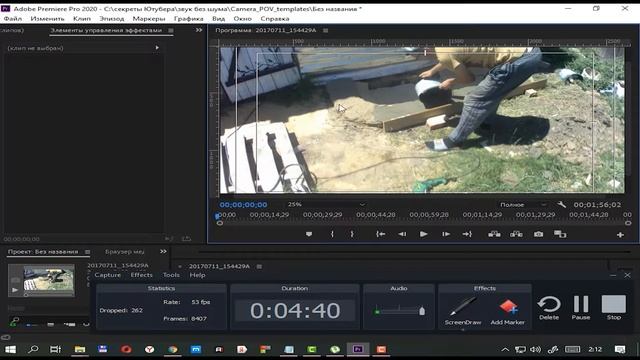
Task: Switch to the Браузер медиа tab
Action: [x=124, y=252]
